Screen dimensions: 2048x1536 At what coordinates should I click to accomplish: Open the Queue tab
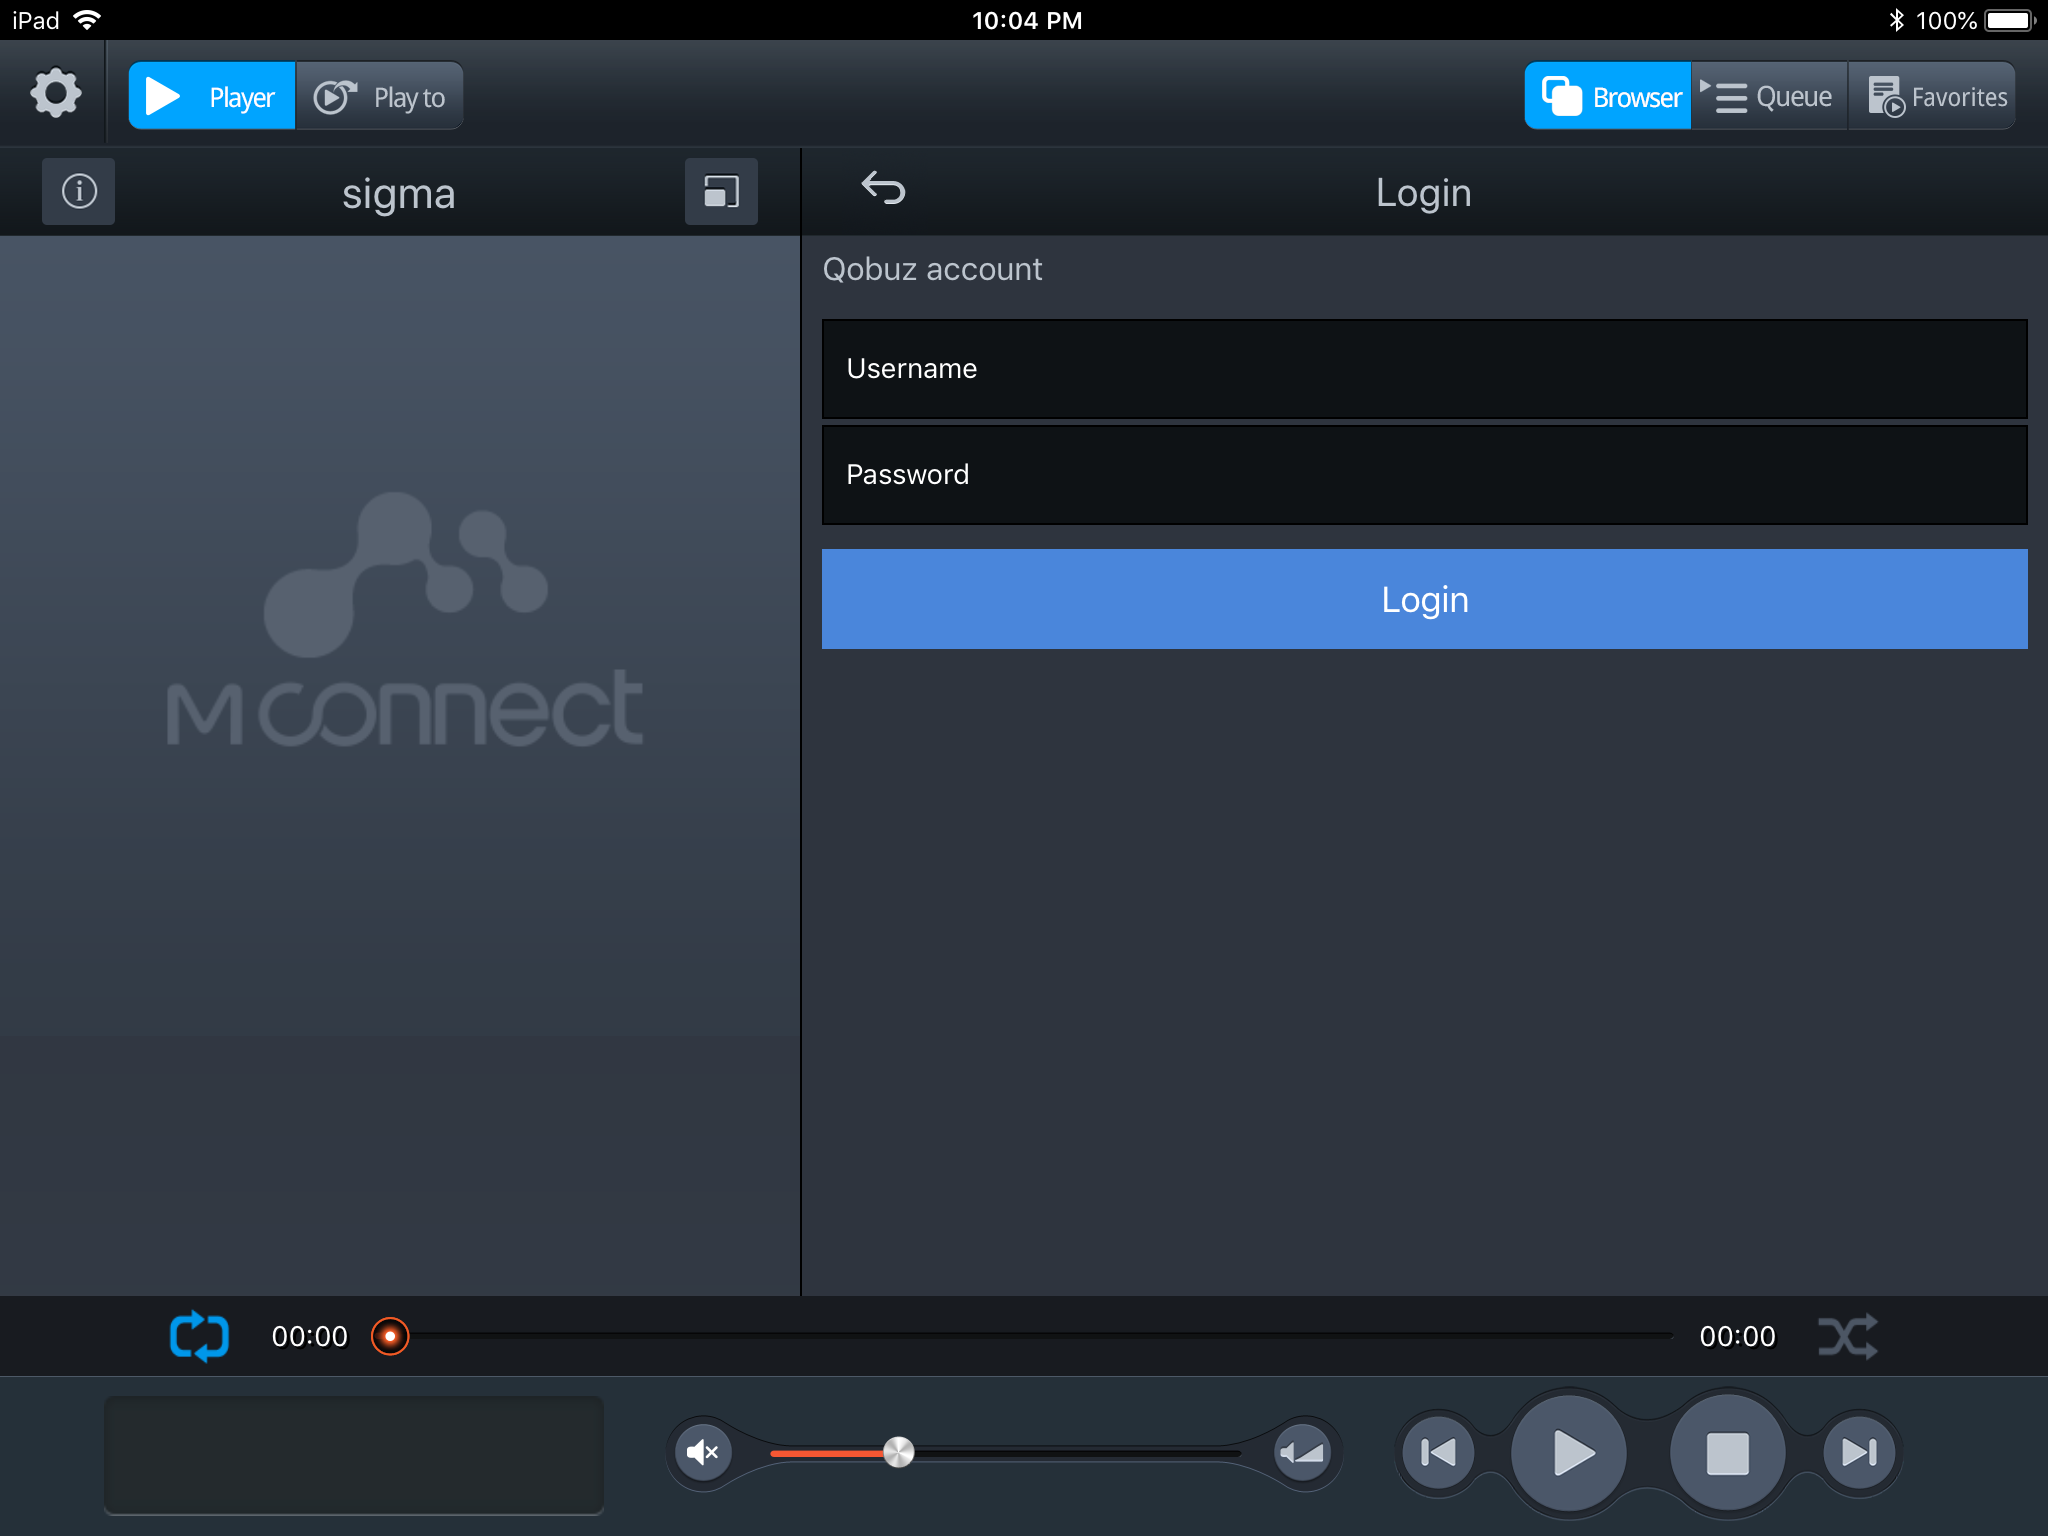click(x=1769, y=97)
